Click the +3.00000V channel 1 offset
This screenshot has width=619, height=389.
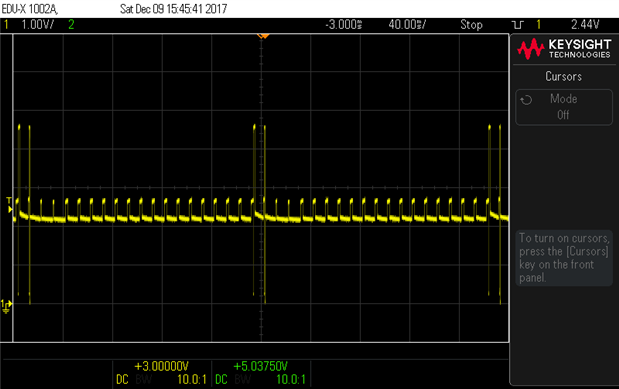pos(161,366)
